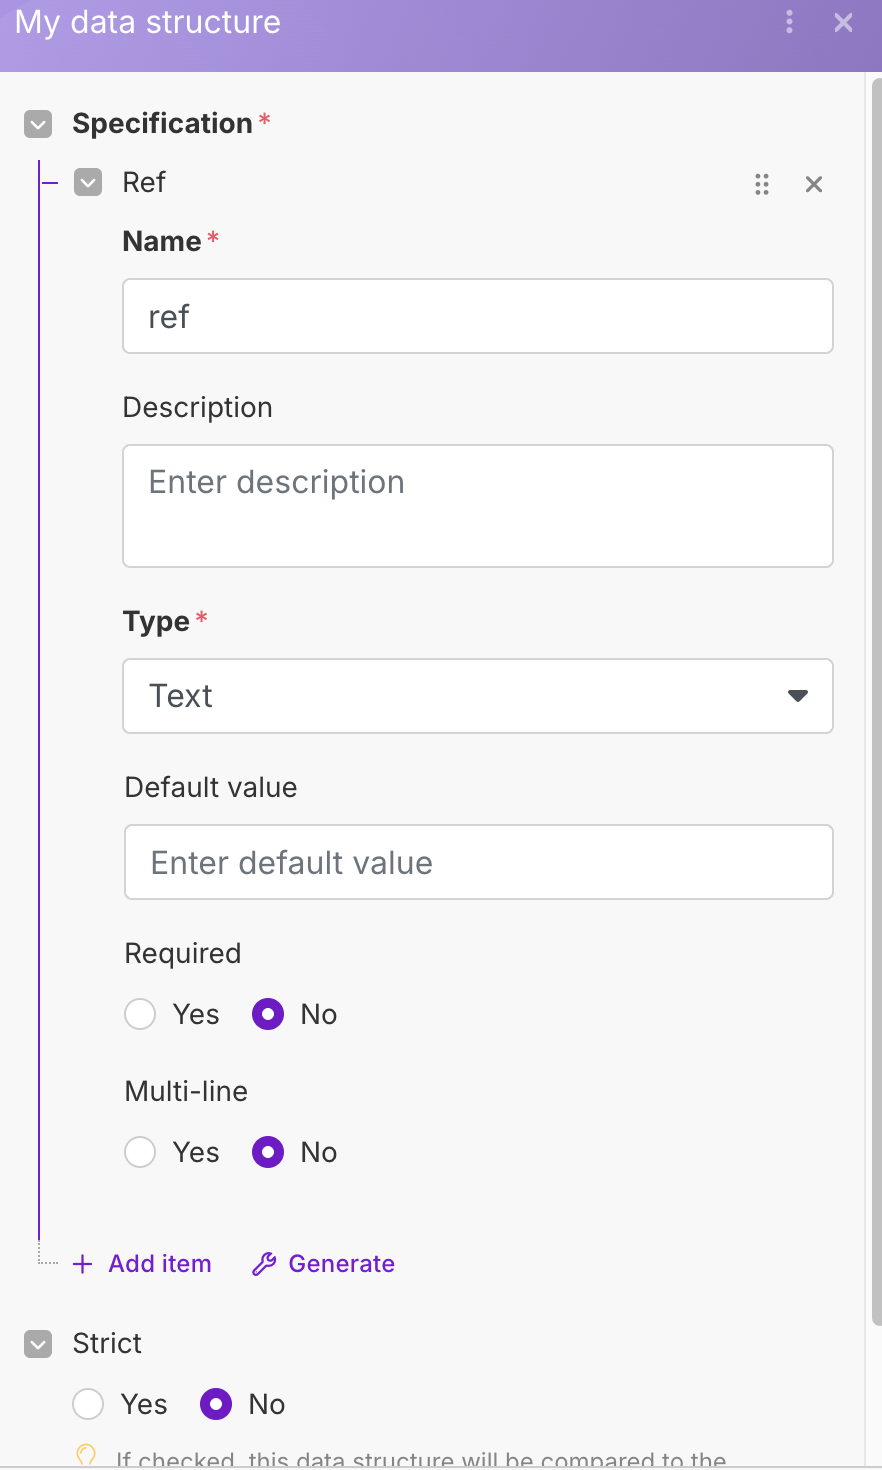Click the lightbulb hint icon under Strict
The width and height of the screenshot is (882, 1470).
87,1455
